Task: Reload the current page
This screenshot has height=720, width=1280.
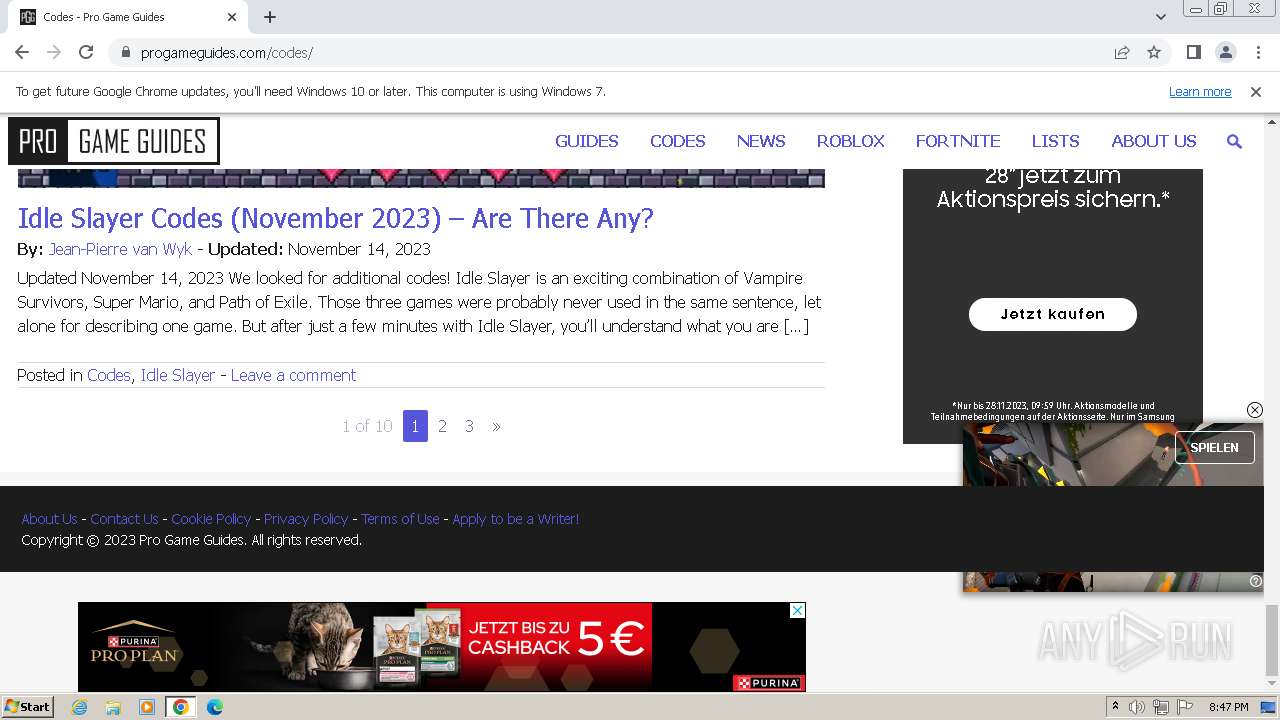Action: click(86, 52)
